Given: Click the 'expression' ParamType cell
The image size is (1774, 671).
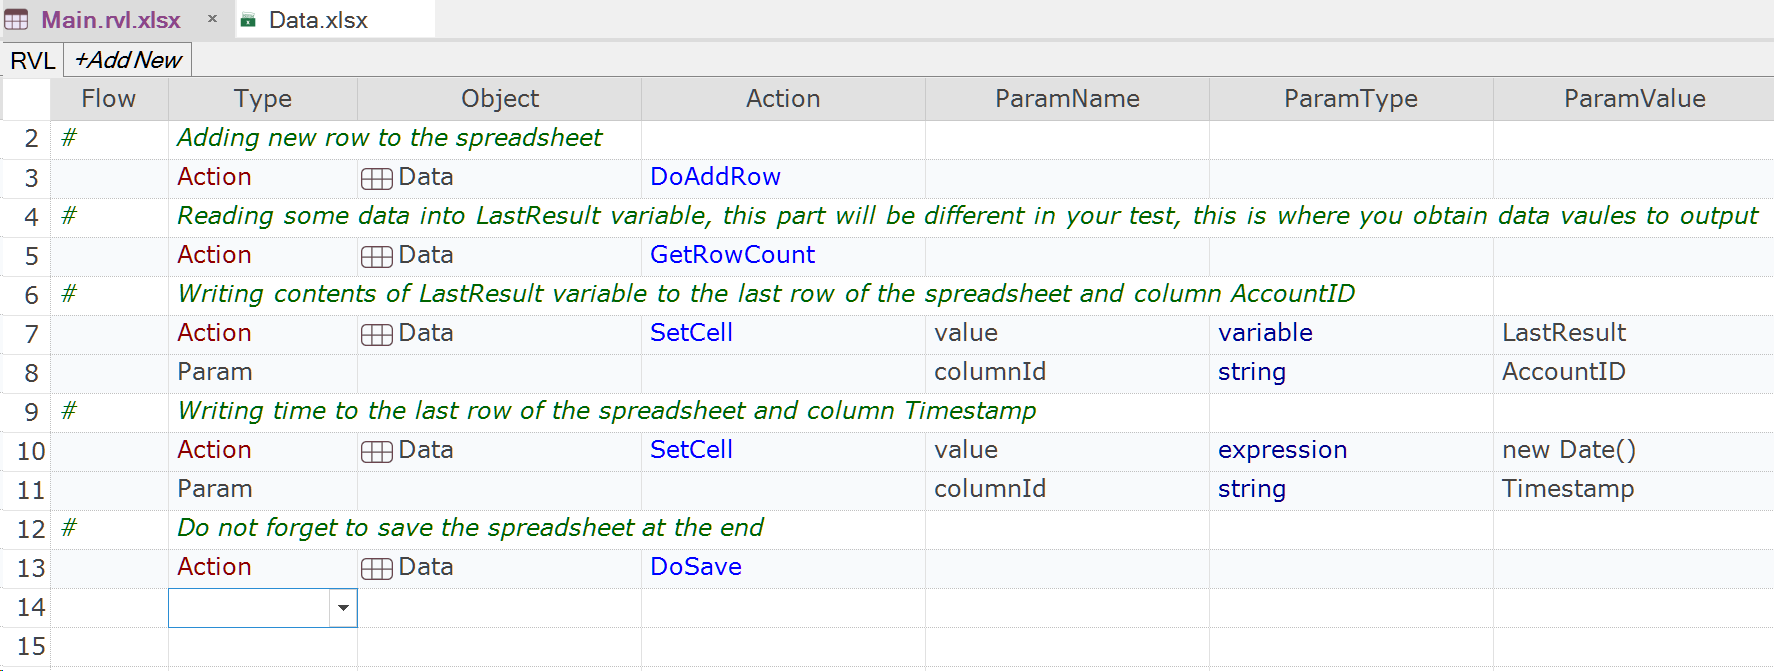Looking at the screenshot, I should [x=1282, y=450].
